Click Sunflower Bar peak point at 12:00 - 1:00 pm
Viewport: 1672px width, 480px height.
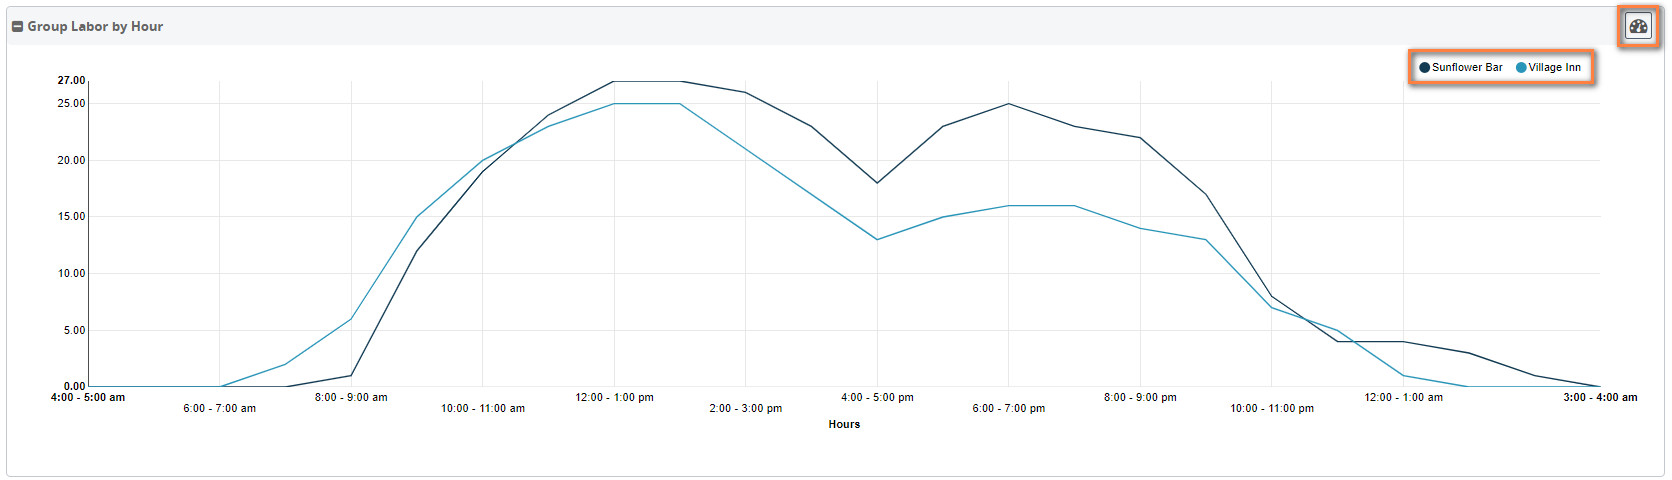[614, 81]
